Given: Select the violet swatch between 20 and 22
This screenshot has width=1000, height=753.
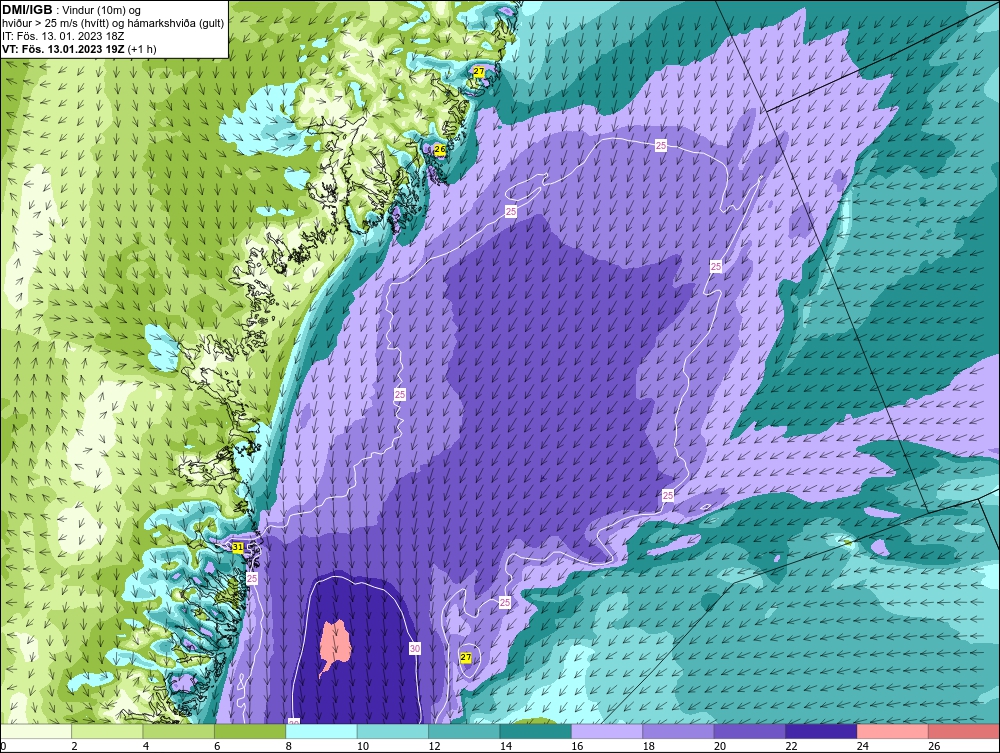Looking at the screenshot, I should pyautogui.click(x=750, y=731).
